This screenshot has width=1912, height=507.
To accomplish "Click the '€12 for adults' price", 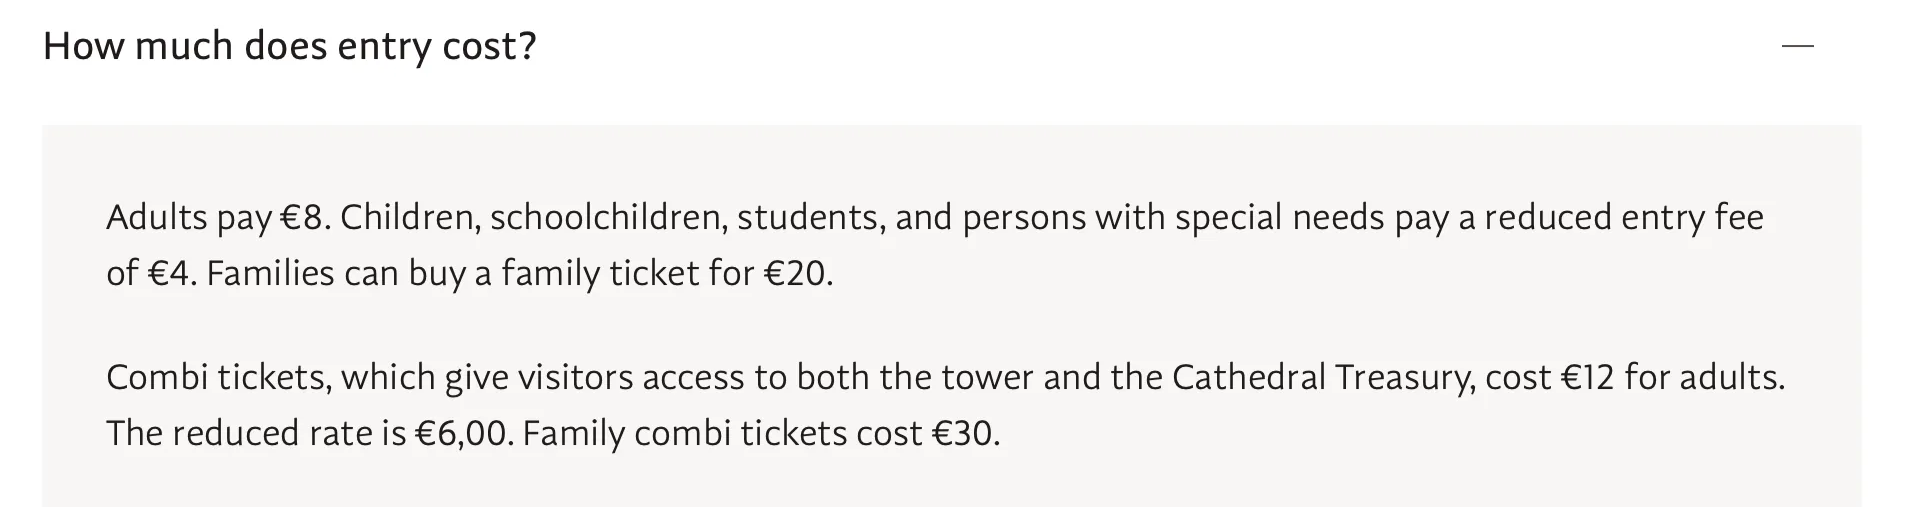I will click(1671, 378).
